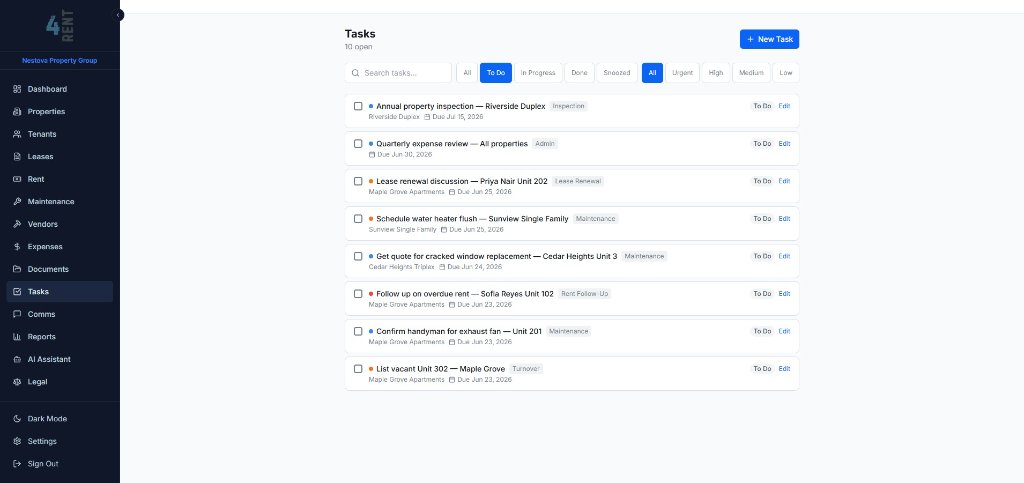Click the Expenses dollar icon
Image resolution: width=1024 pixels, height=483 pixels.
click(18, 247)
